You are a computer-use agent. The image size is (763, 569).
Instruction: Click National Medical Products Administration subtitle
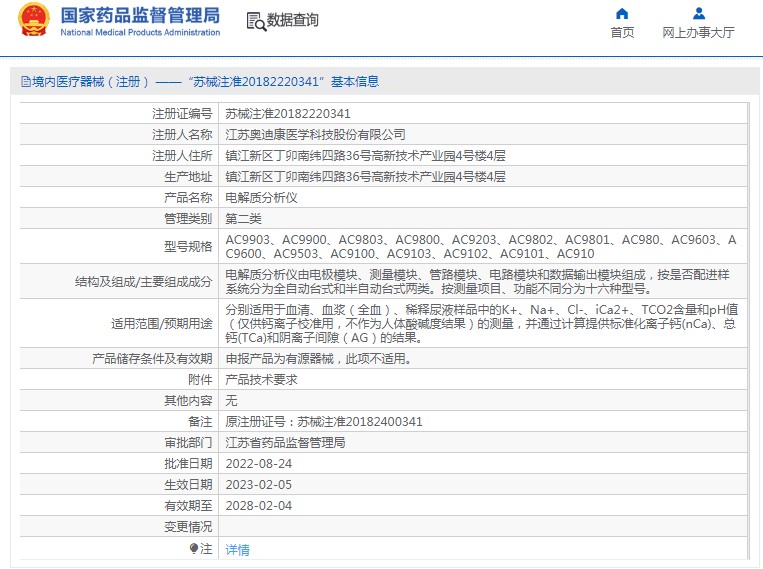tap(140, 33)
